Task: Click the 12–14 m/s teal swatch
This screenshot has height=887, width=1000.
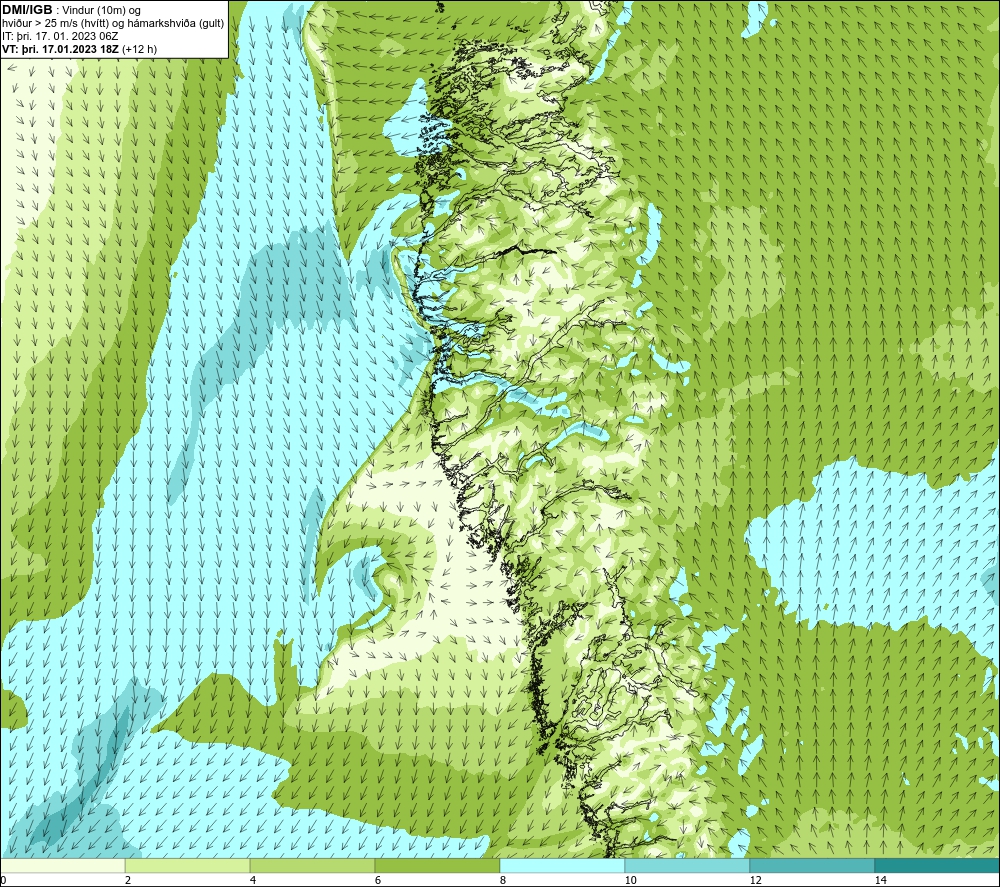Action: [812, 865]
